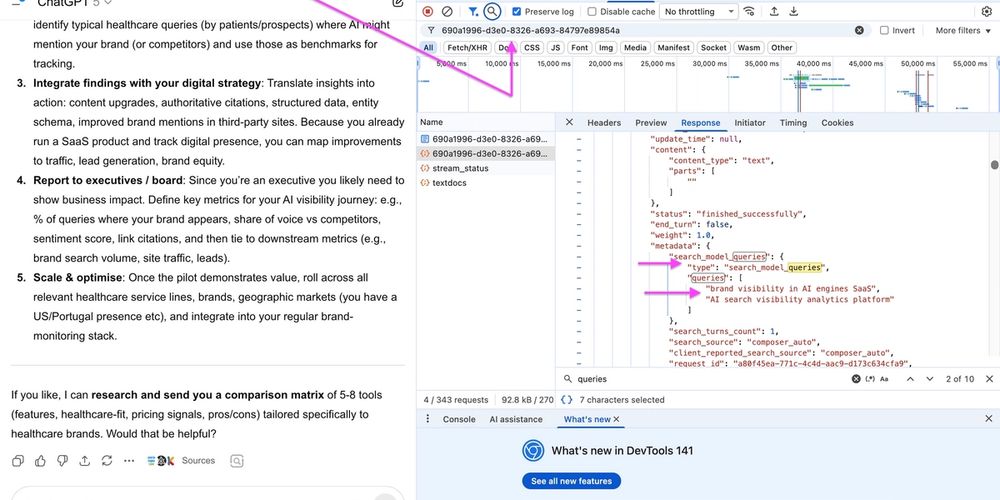The height and width of the screenshot is (500, 1000).
Task: Filter requests by Font type
Action: tap(580, 48)
